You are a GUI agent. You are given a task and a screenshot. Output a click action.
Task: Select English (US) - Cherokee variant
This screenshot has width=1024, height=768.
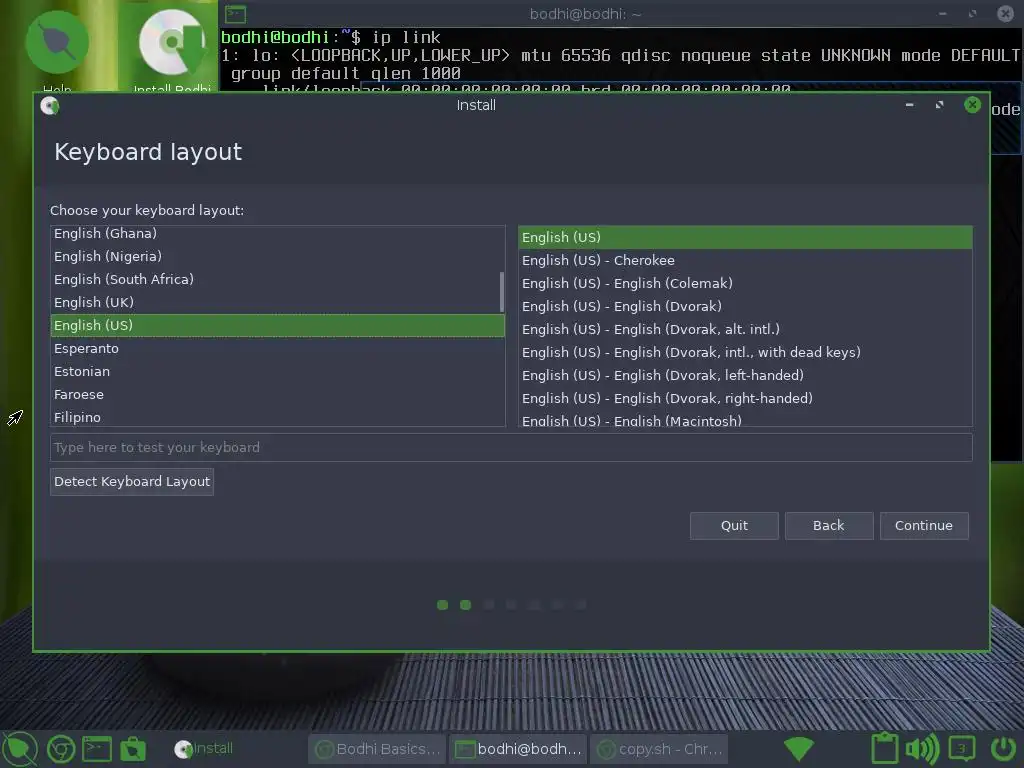click(x=745, y=261)
